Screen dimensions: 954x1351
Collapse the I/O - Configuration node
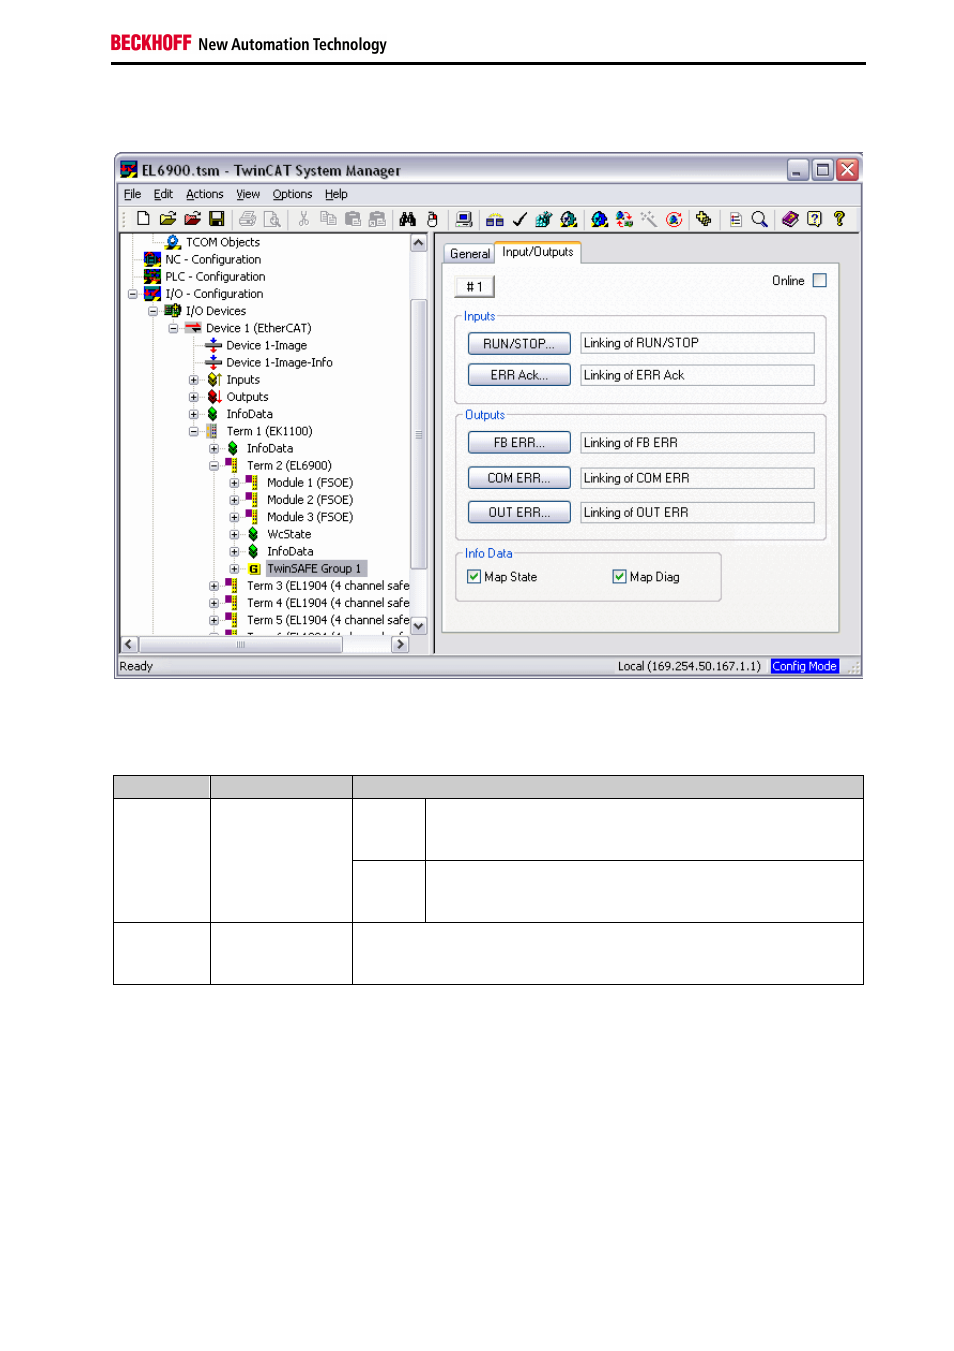coord(132,294)
